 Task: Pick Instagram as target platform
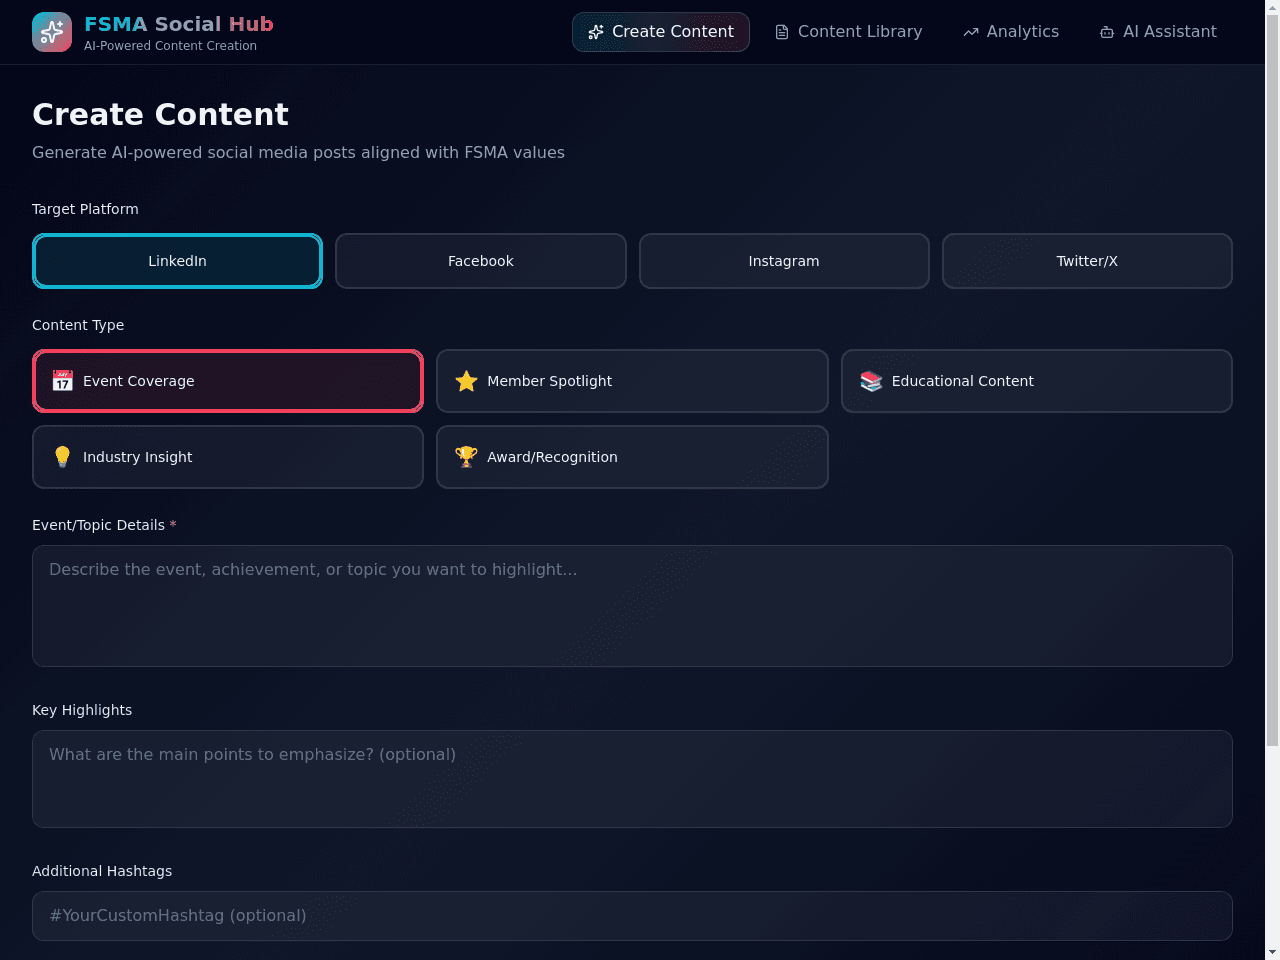784,261
